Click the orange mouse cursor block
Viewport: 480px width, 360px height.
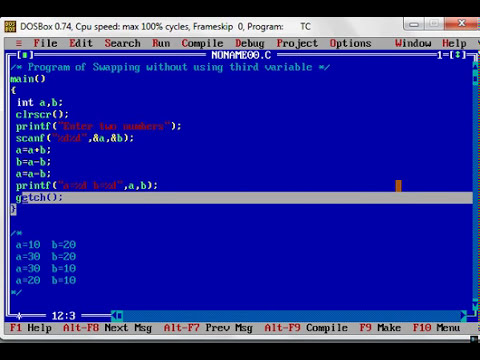tap(398, 186)
